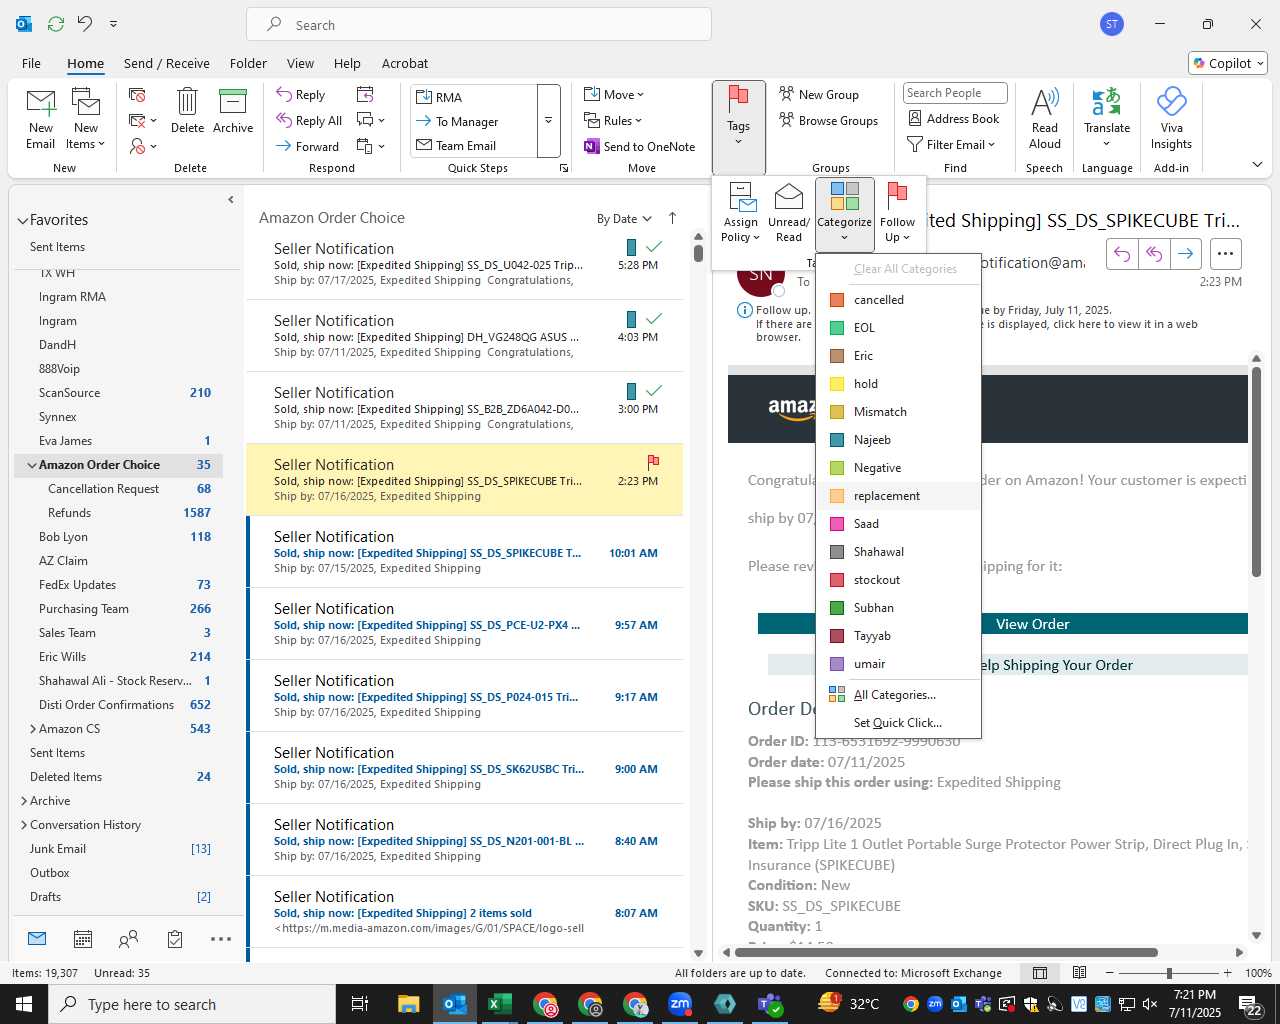1280x1024 pixels.
Task: Click the Delete trash can icon
Action: pos(187,110)
